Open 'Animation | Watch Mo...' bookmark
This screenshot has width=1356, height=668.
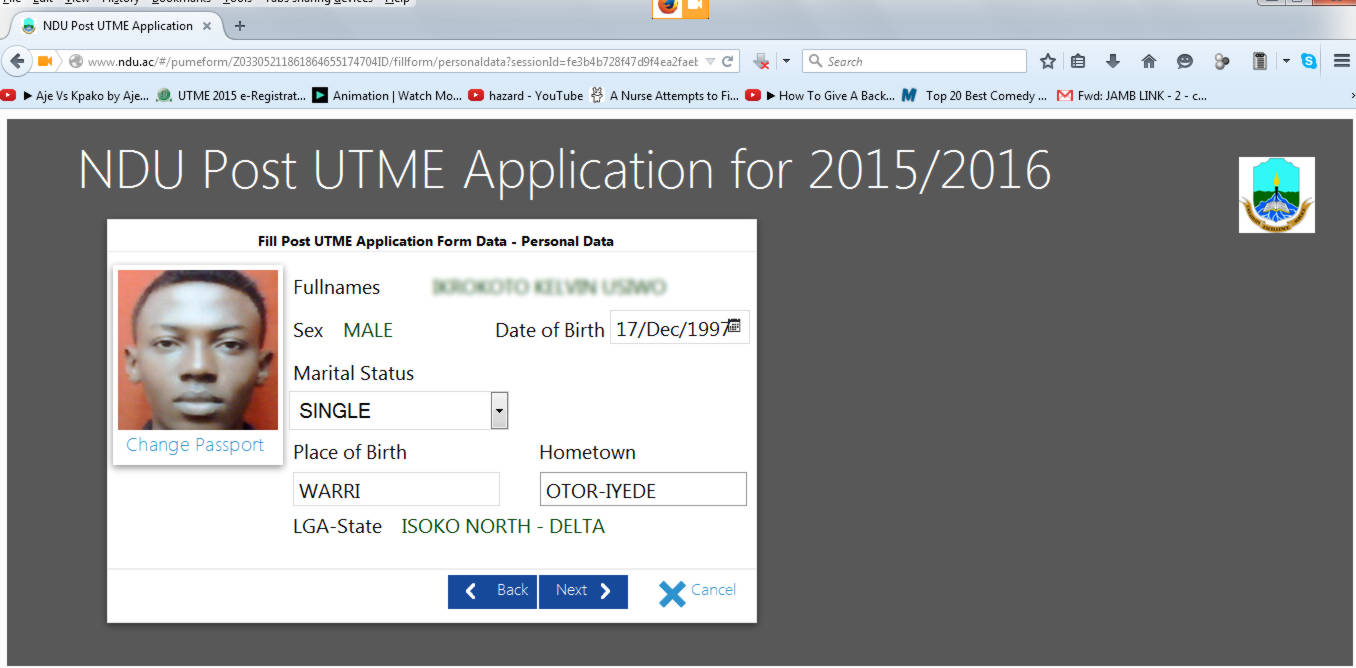pos(387,96)
